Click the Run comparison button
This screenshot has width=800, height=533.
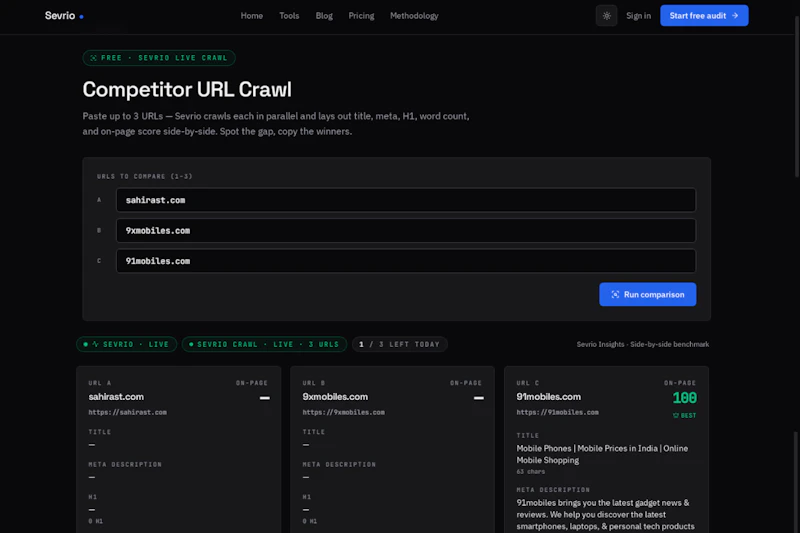pos(647,294)
